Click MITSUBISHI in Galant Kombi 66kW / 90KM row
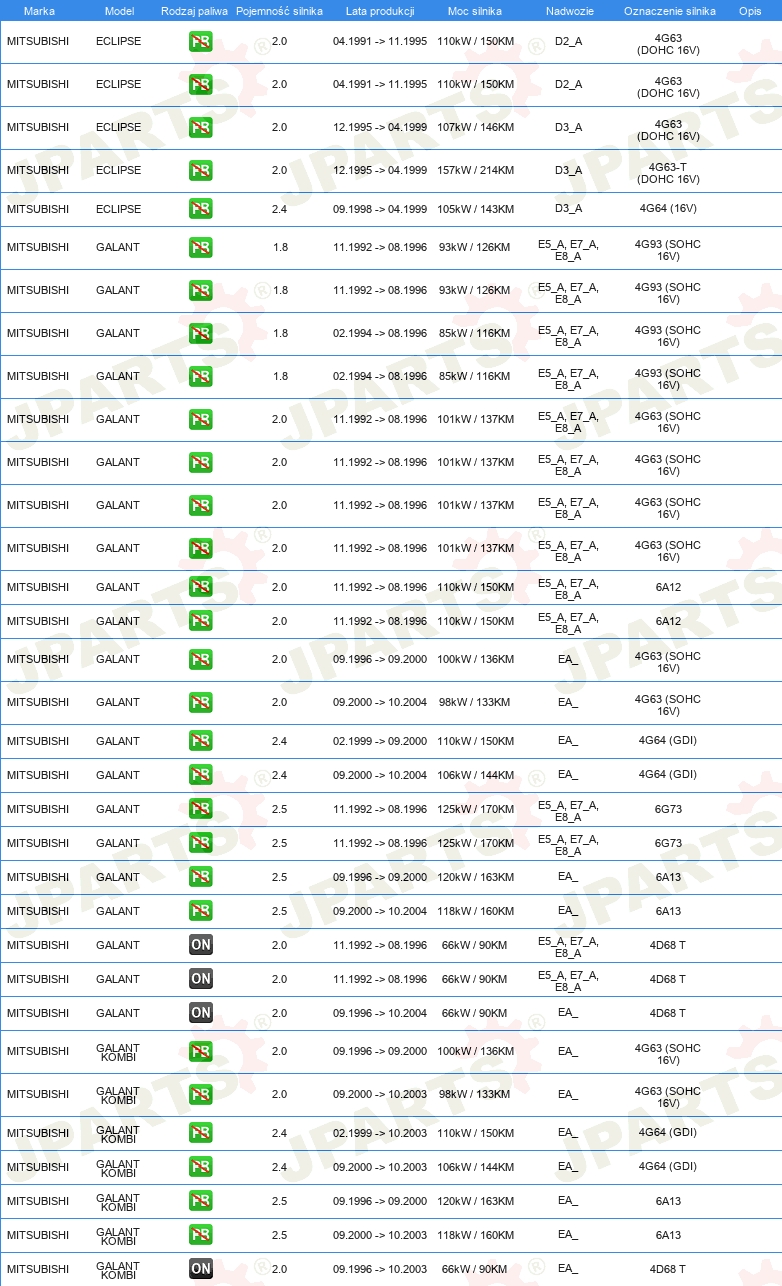The height and width of the screenshot is (1286, 782). coord(38,1269)
